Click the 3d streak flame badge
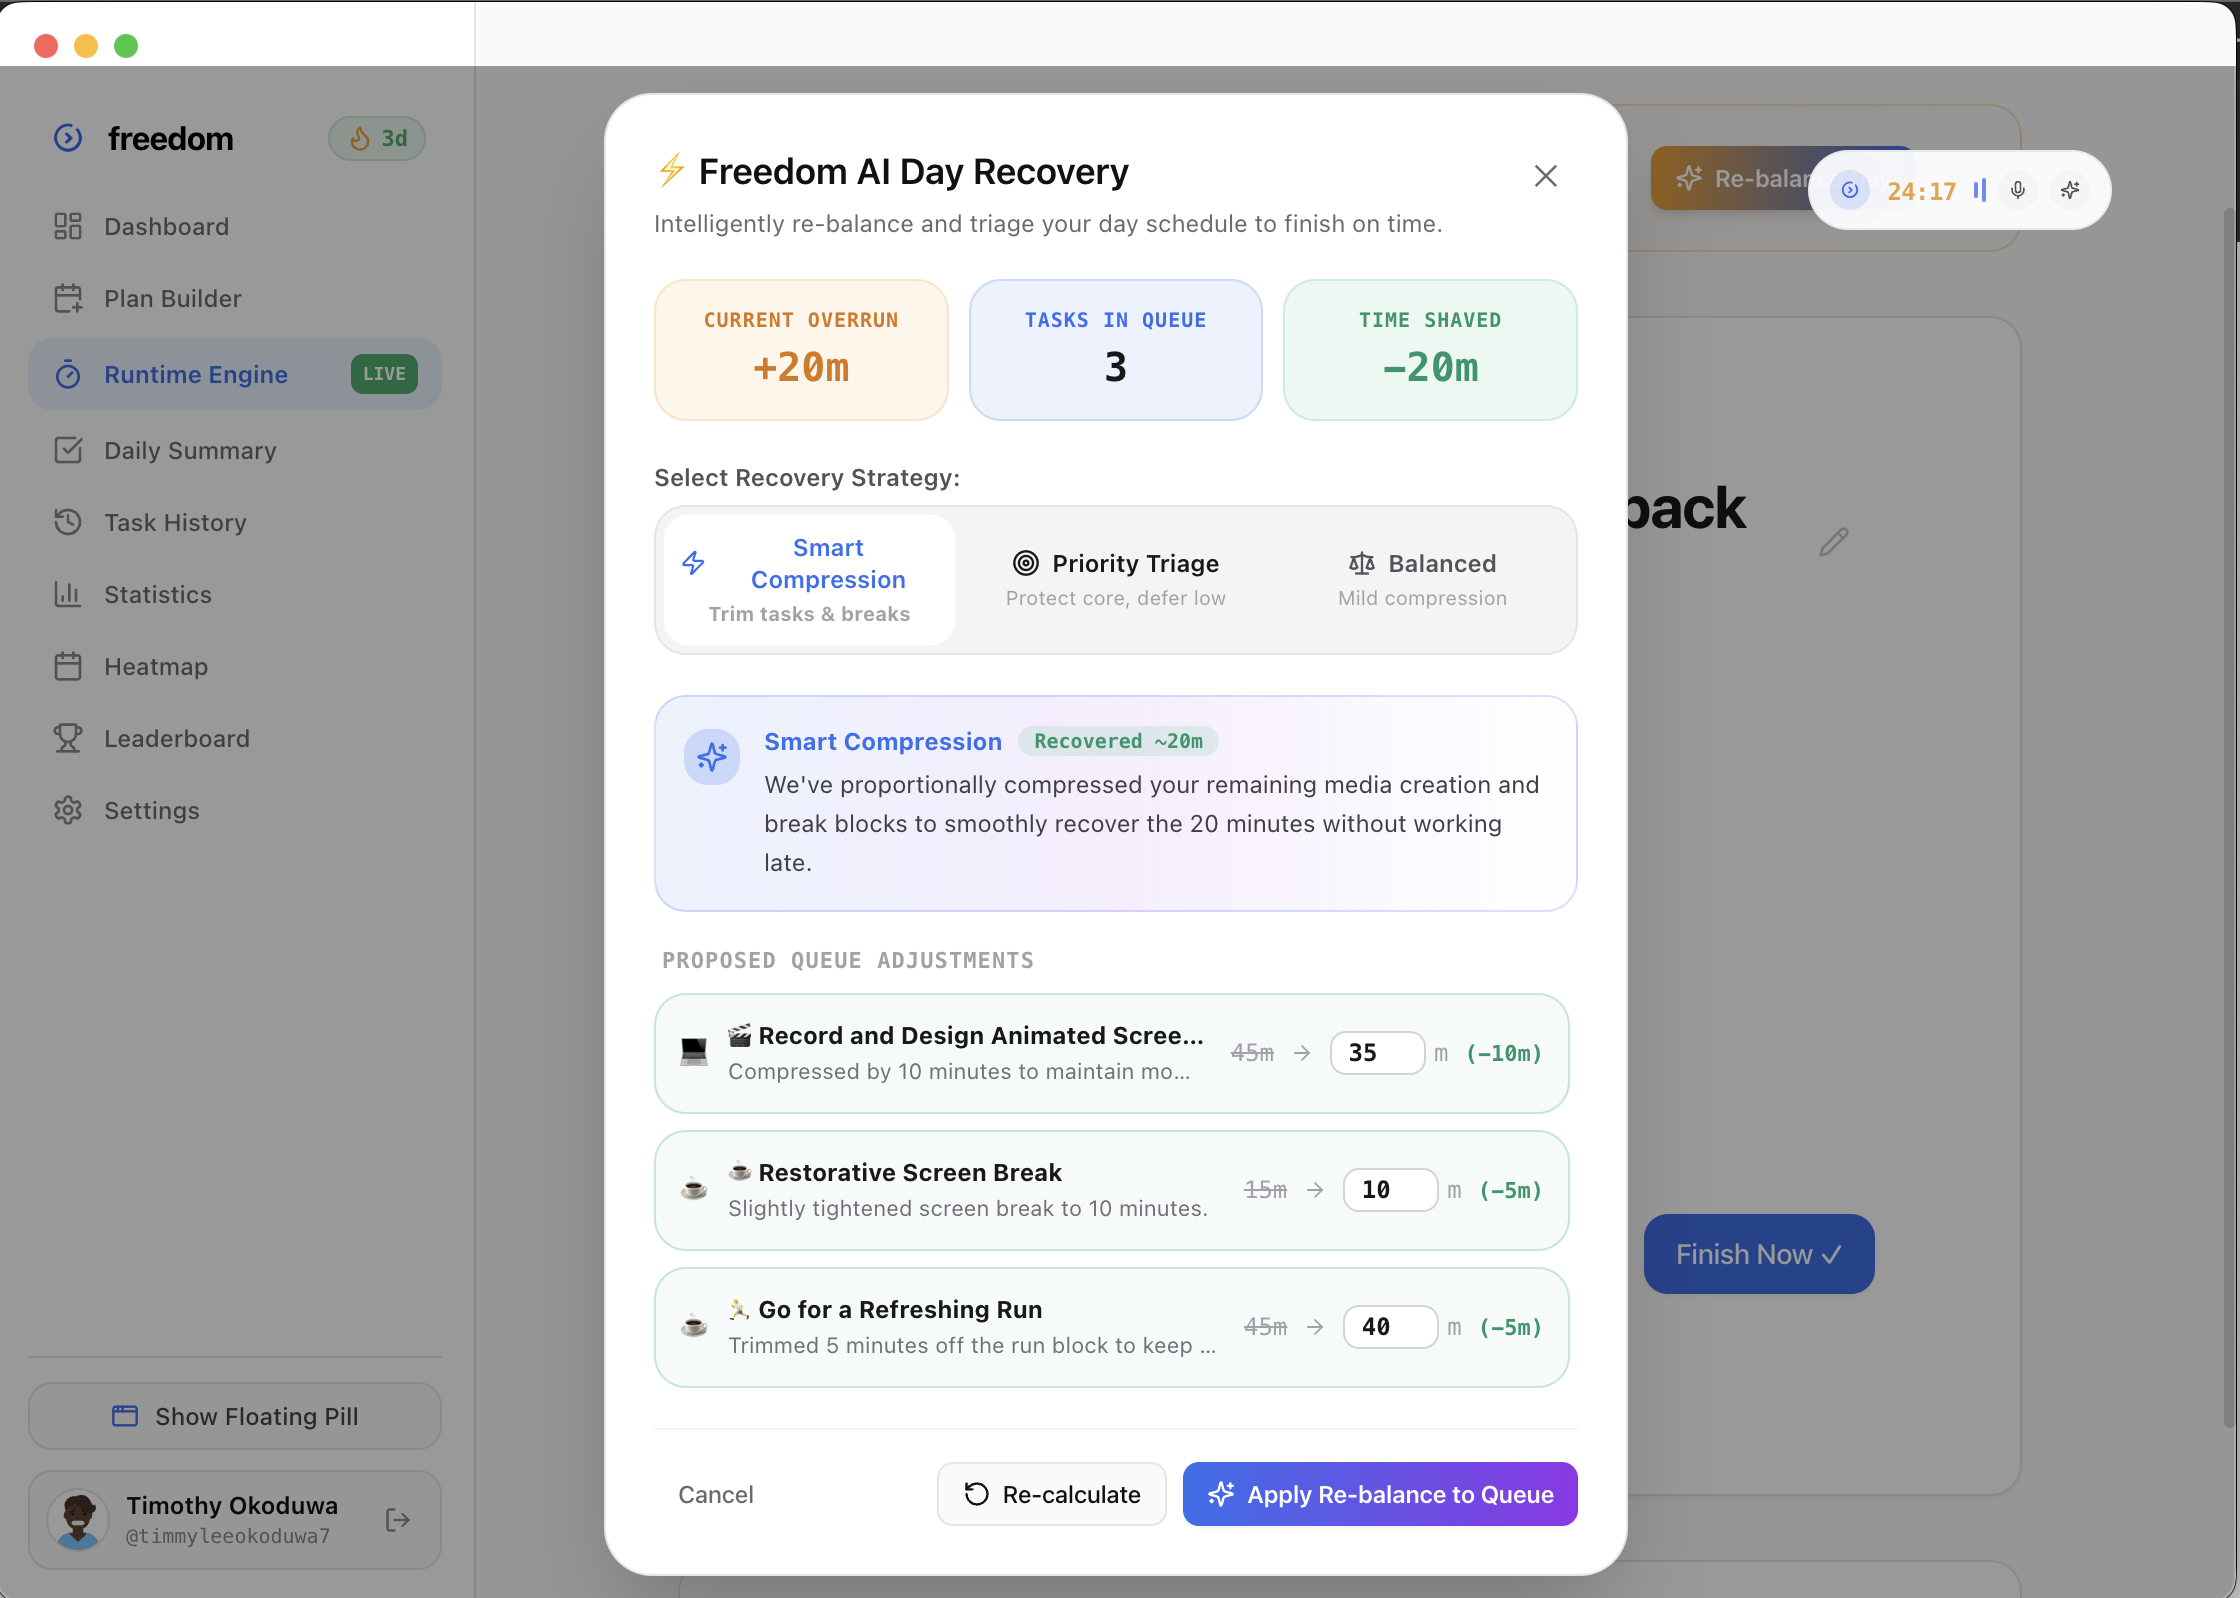Image resolution: width=2240 pixels, height=1598 pixels. point(377,138)
